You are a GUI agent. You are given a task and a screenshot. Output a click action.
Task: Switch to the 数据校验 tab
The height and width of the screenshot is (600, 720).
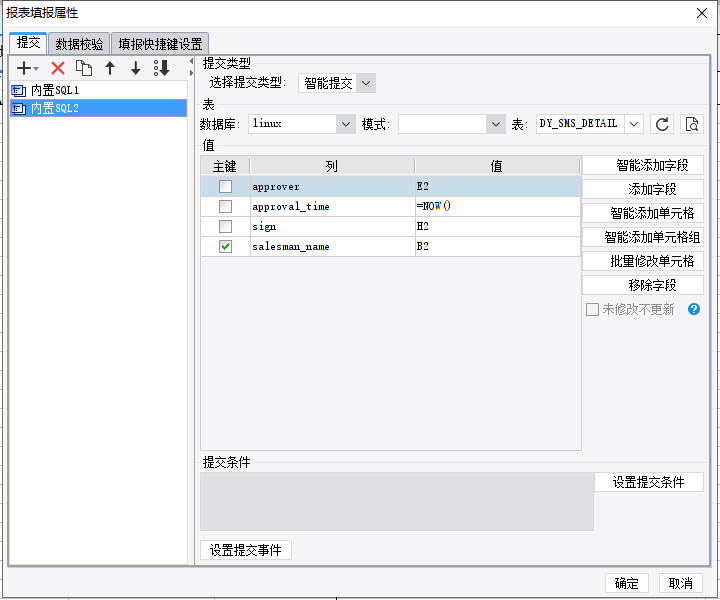[79, 44]
